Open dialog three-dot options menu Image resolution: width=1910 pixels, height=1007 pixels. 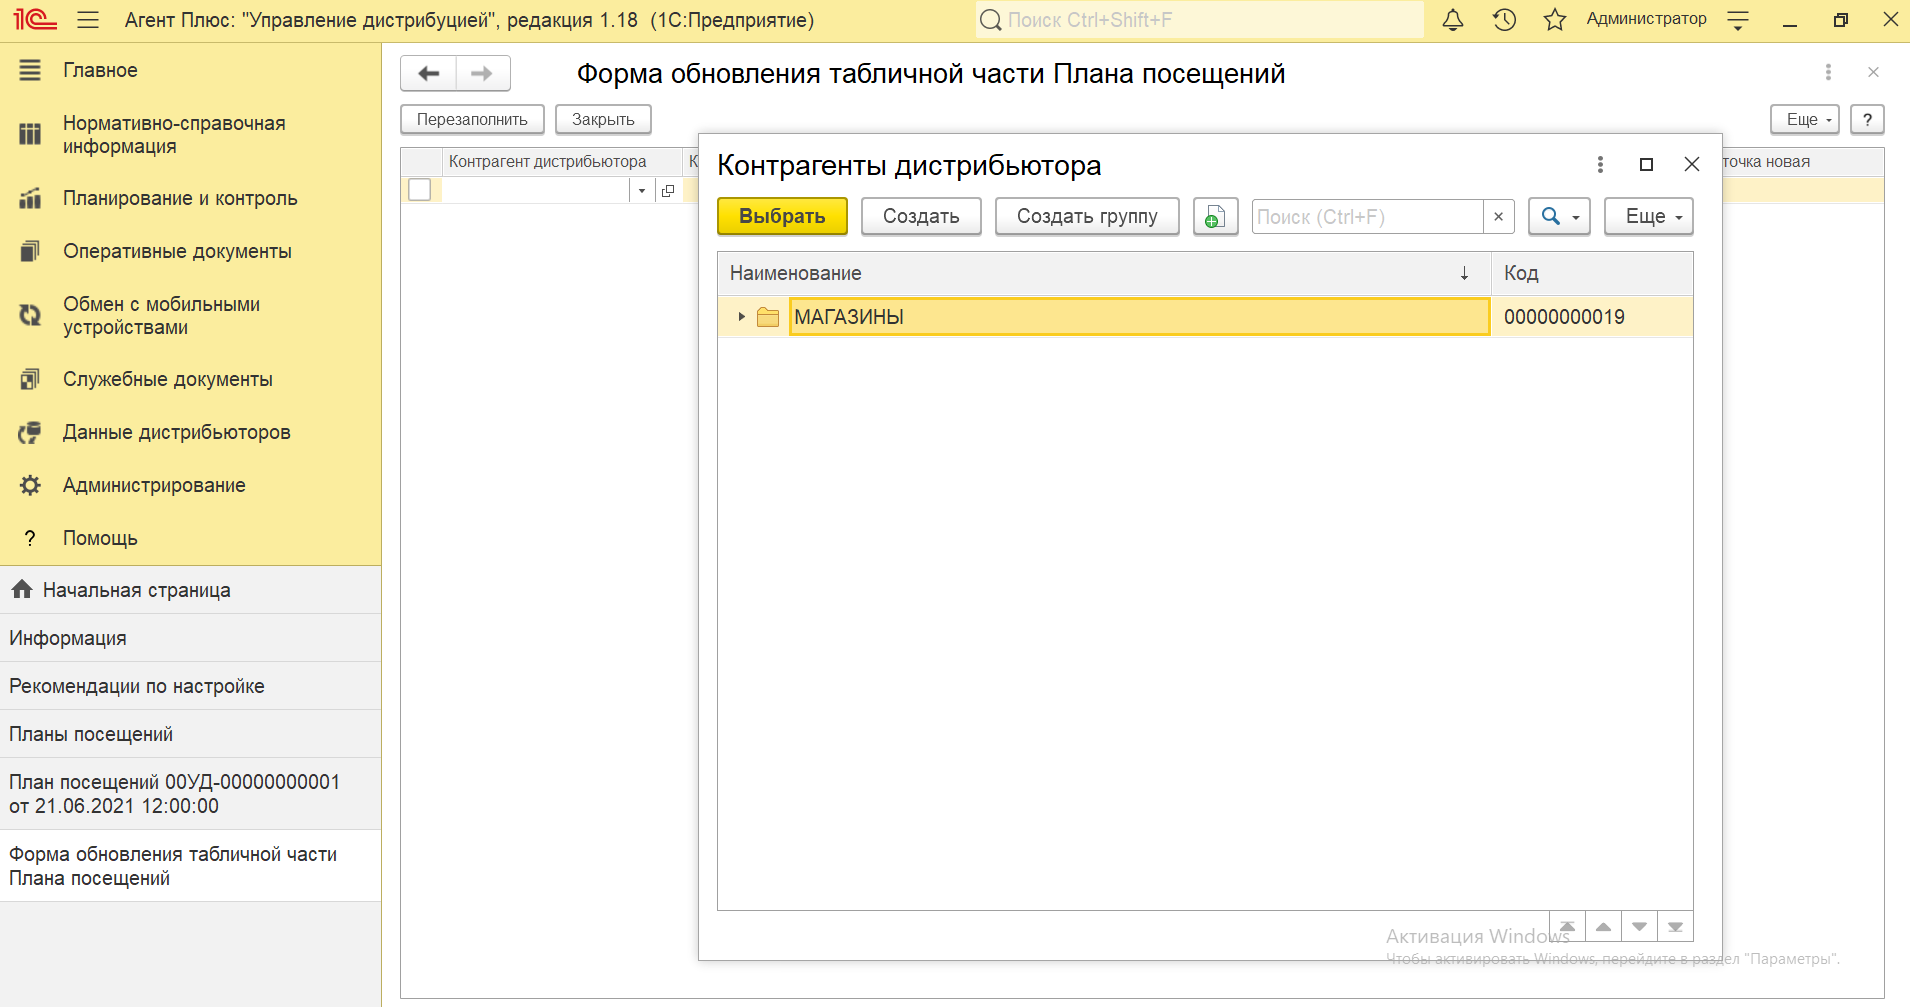pos(1600,164)
